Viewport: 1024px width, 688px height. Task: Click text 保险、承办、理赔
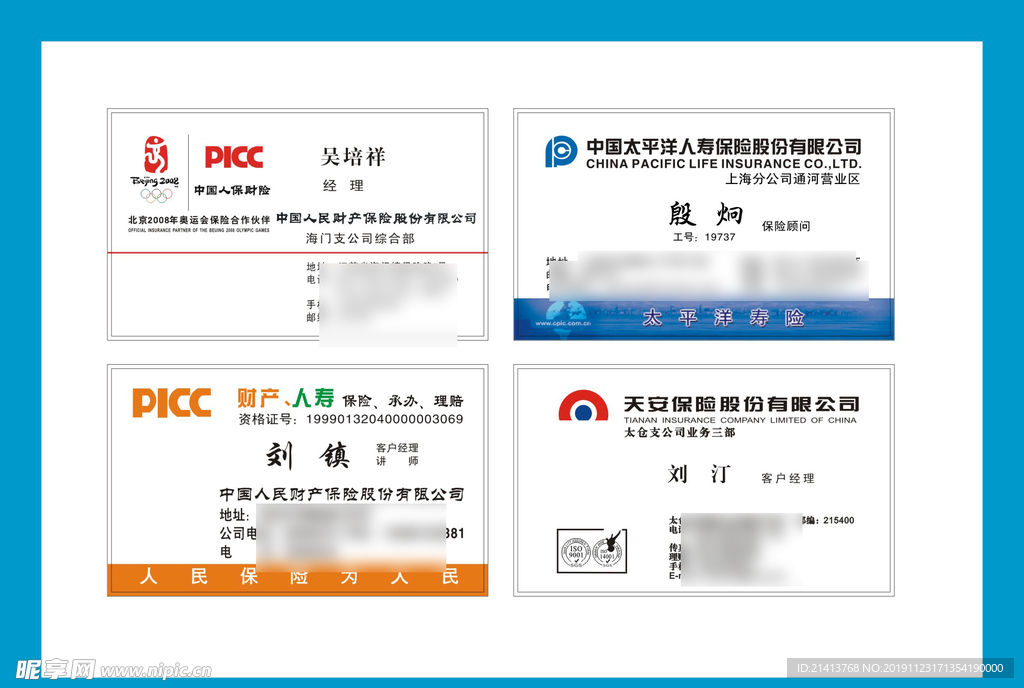pos(403,401)
